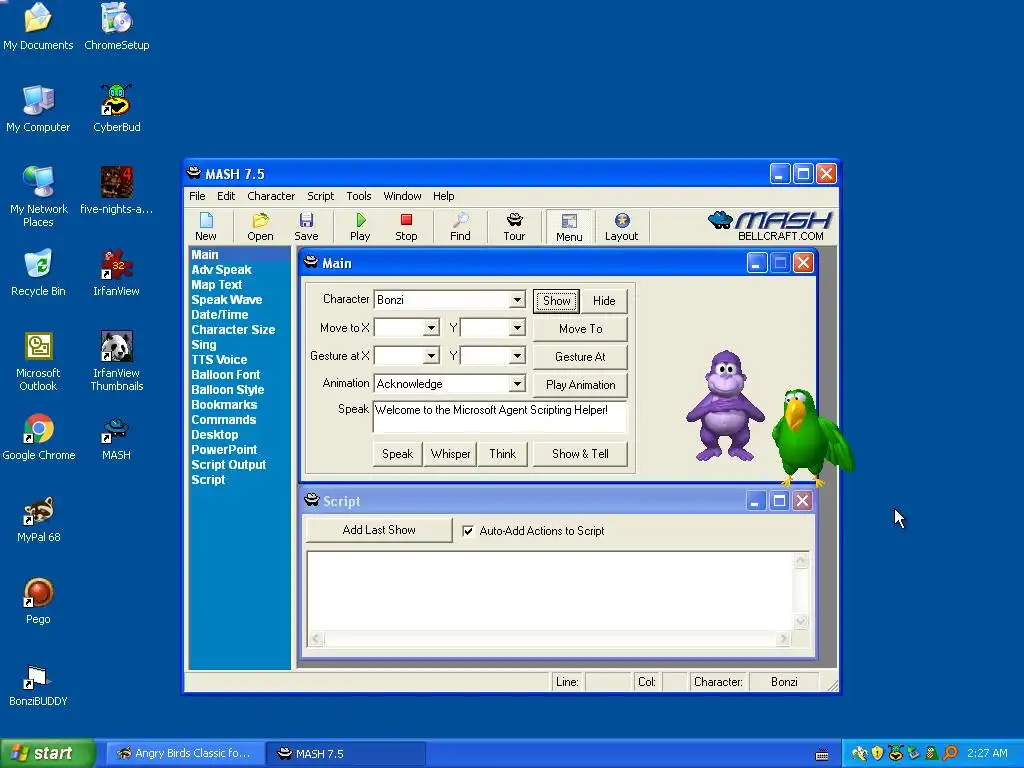
Task: Toggle Auto-Add Actions to Script checkbox
Action: tap(468, 531)
